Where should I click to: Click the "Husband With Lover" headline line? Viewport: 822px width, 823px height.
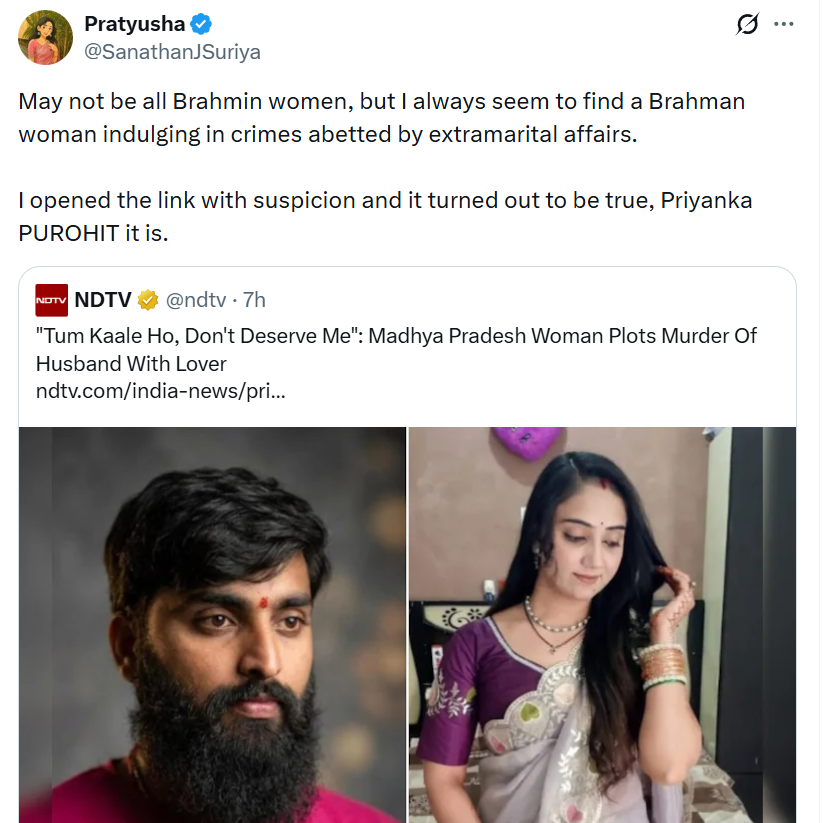pos(131,363)
